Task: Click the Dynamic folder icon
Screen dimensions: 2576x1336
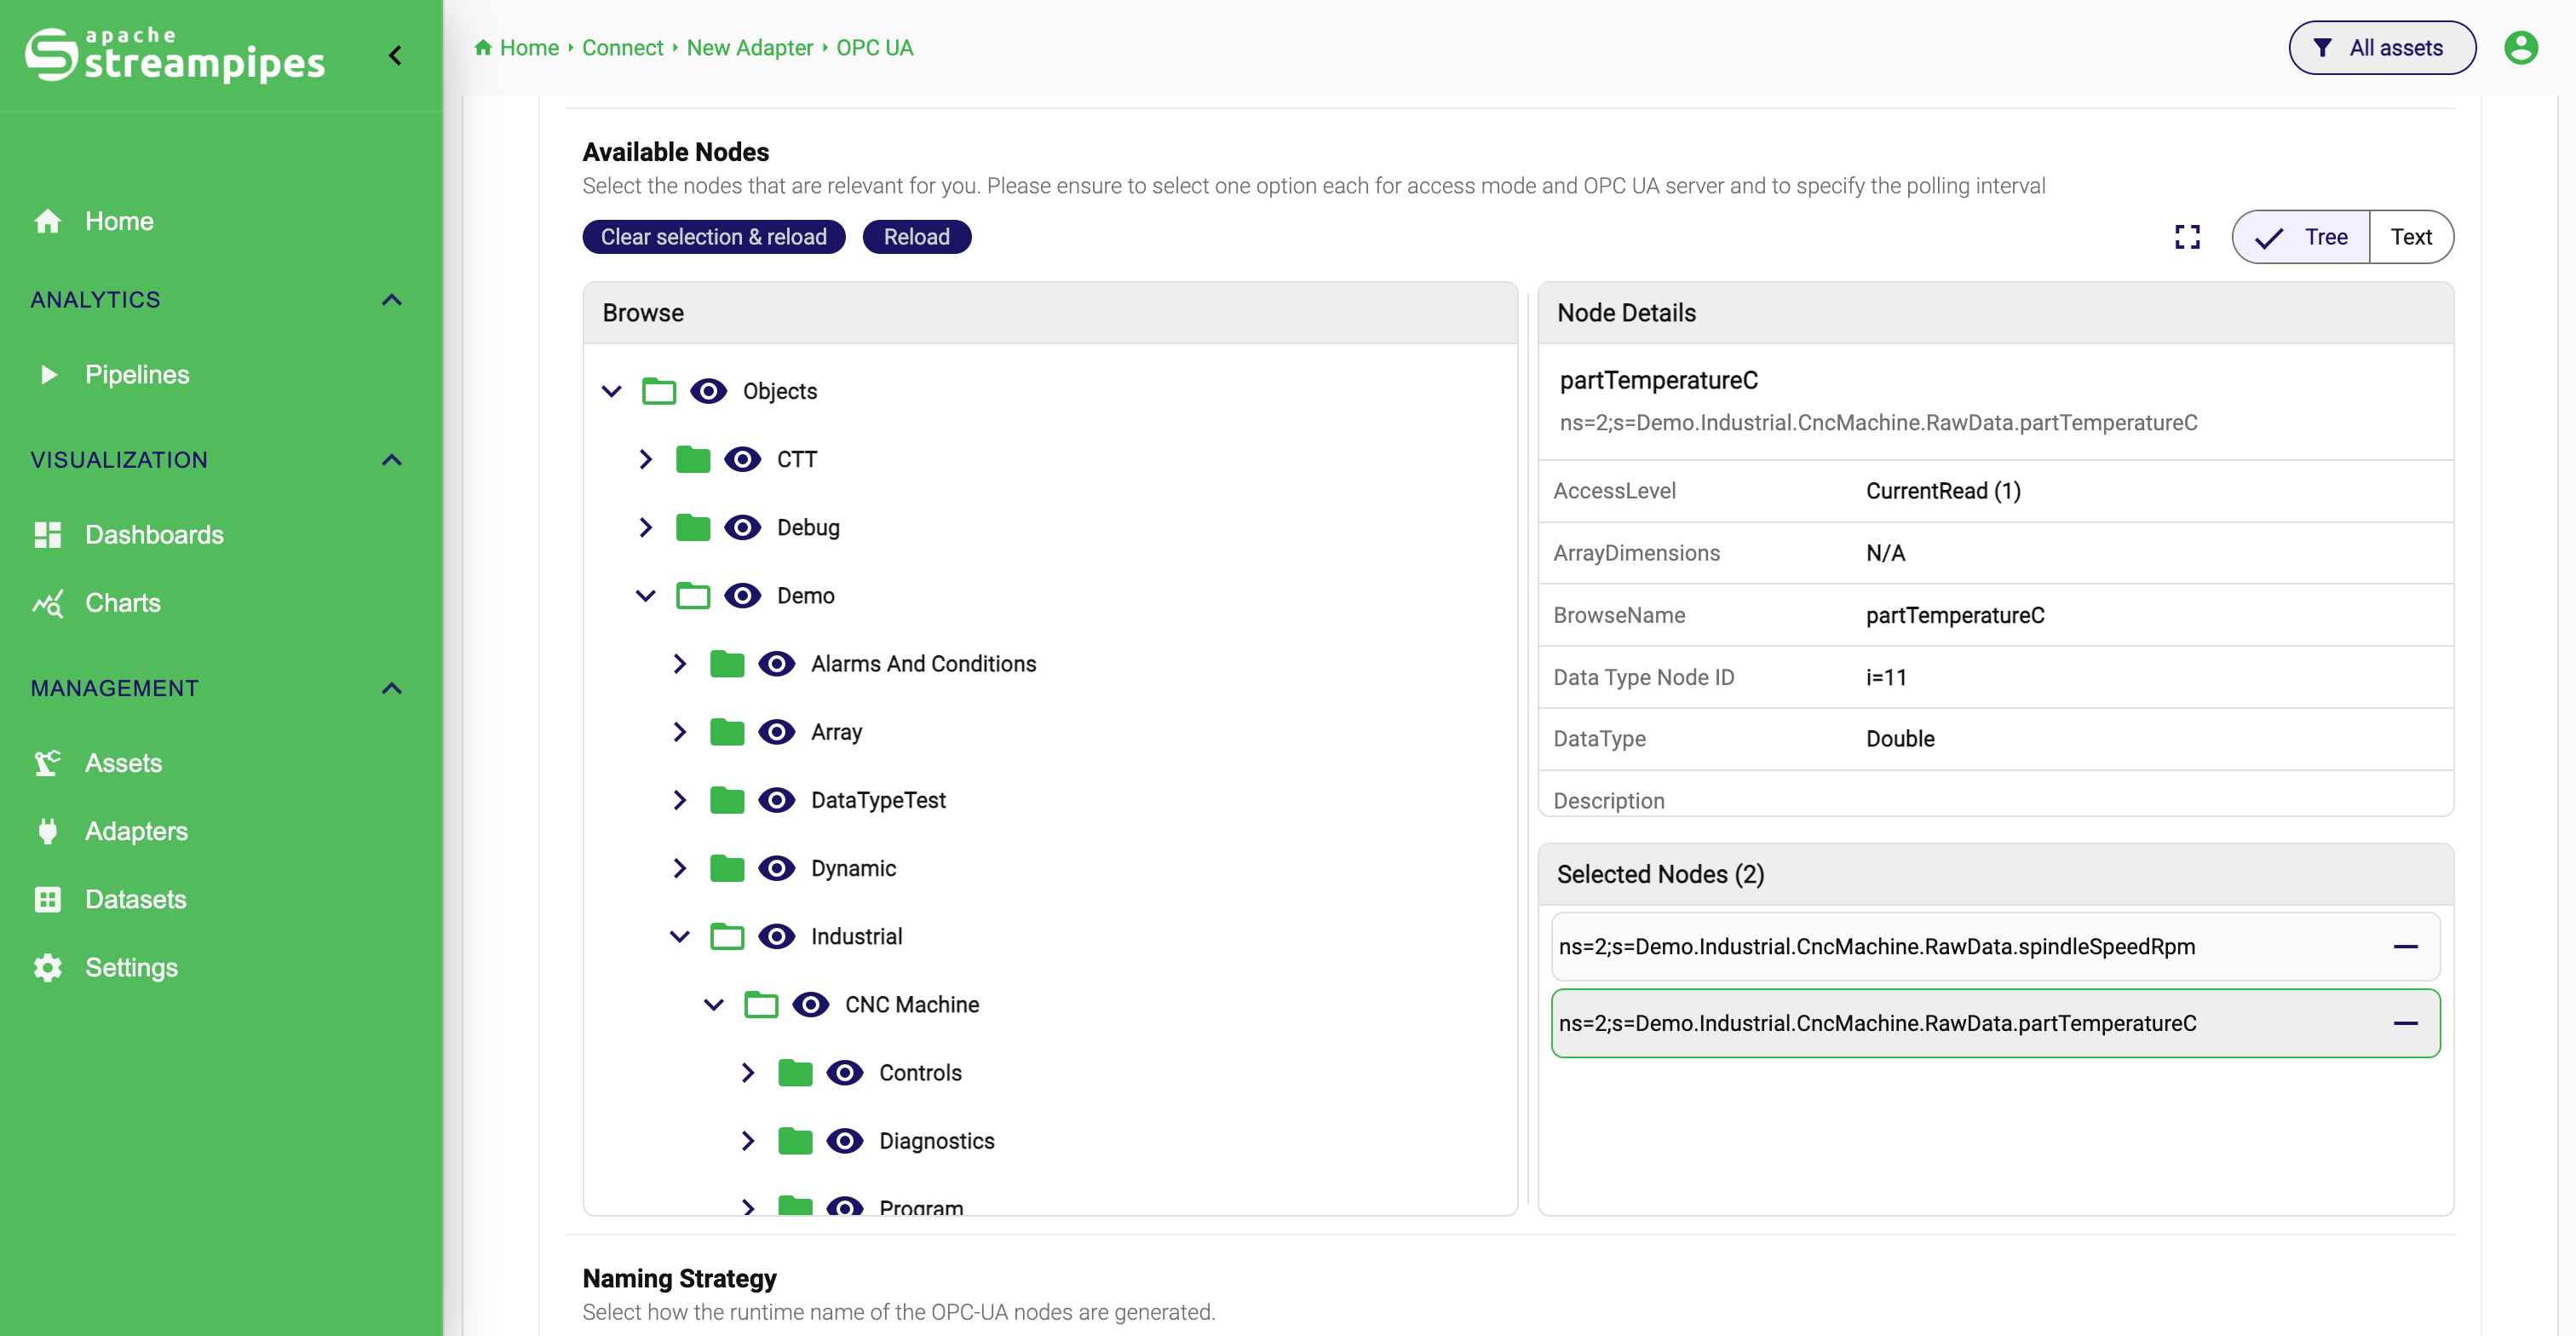Action: (x=726, y=868)
